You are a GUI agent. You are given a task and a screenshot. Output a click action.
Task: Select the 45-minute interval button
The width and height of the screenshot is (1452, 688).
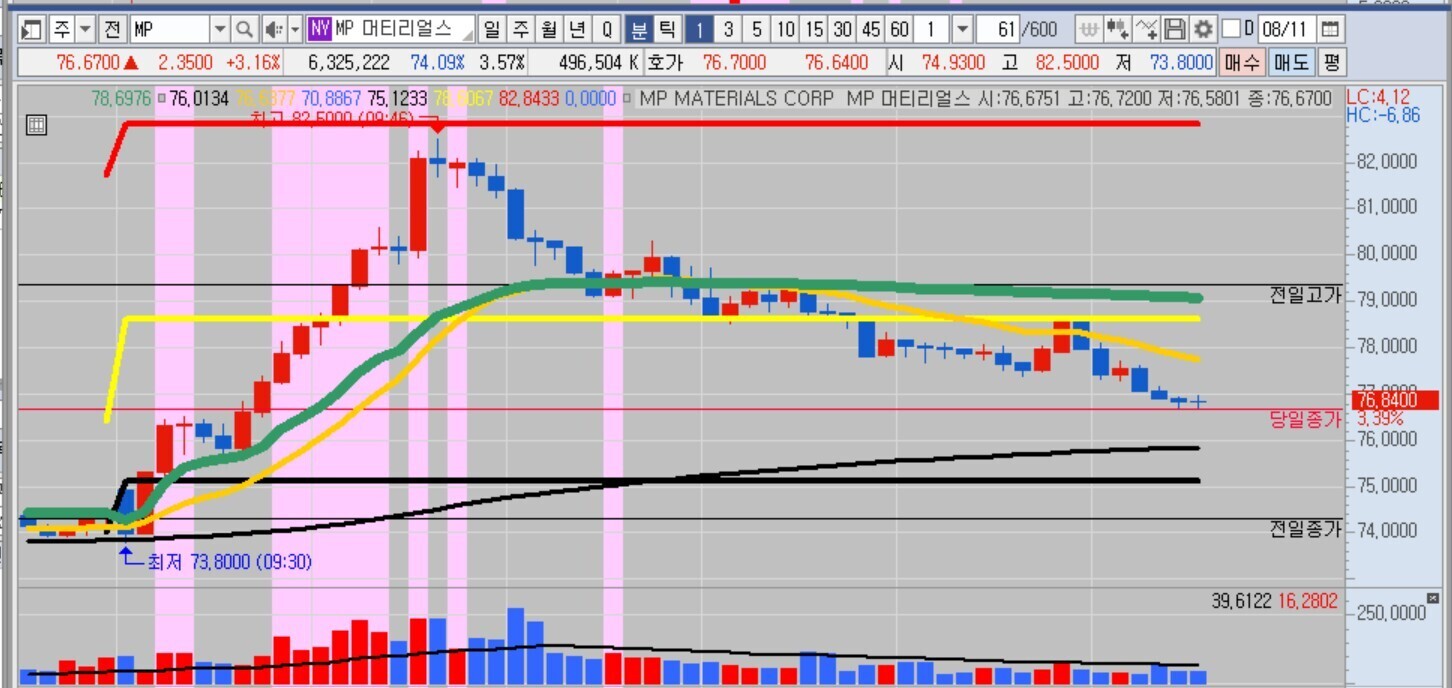872,28
